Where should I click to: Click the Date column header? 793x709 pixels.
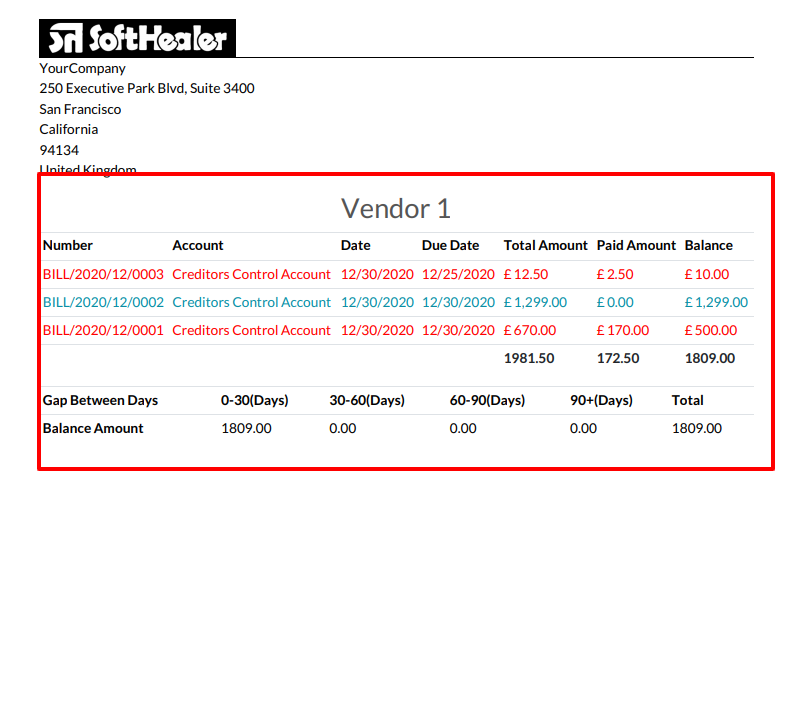[x=356, y=245]
